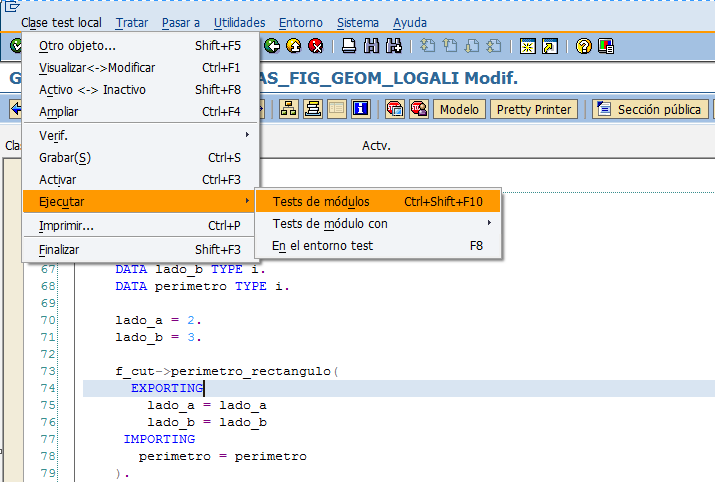Select Otro objeto... menu entry
The width and height of the screenshot is (715, 482).
click(x=140, y=46)
